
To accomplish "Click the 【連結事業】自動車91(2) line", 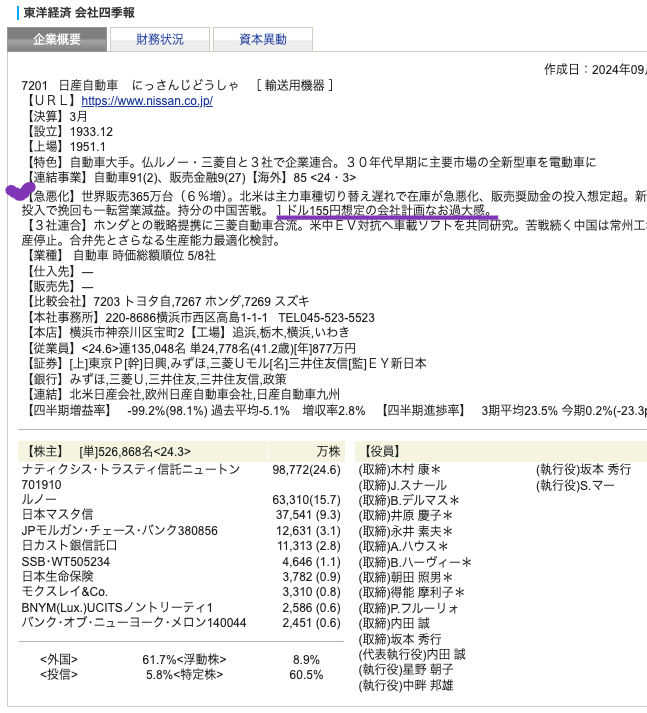I will (x=189, y=177).
